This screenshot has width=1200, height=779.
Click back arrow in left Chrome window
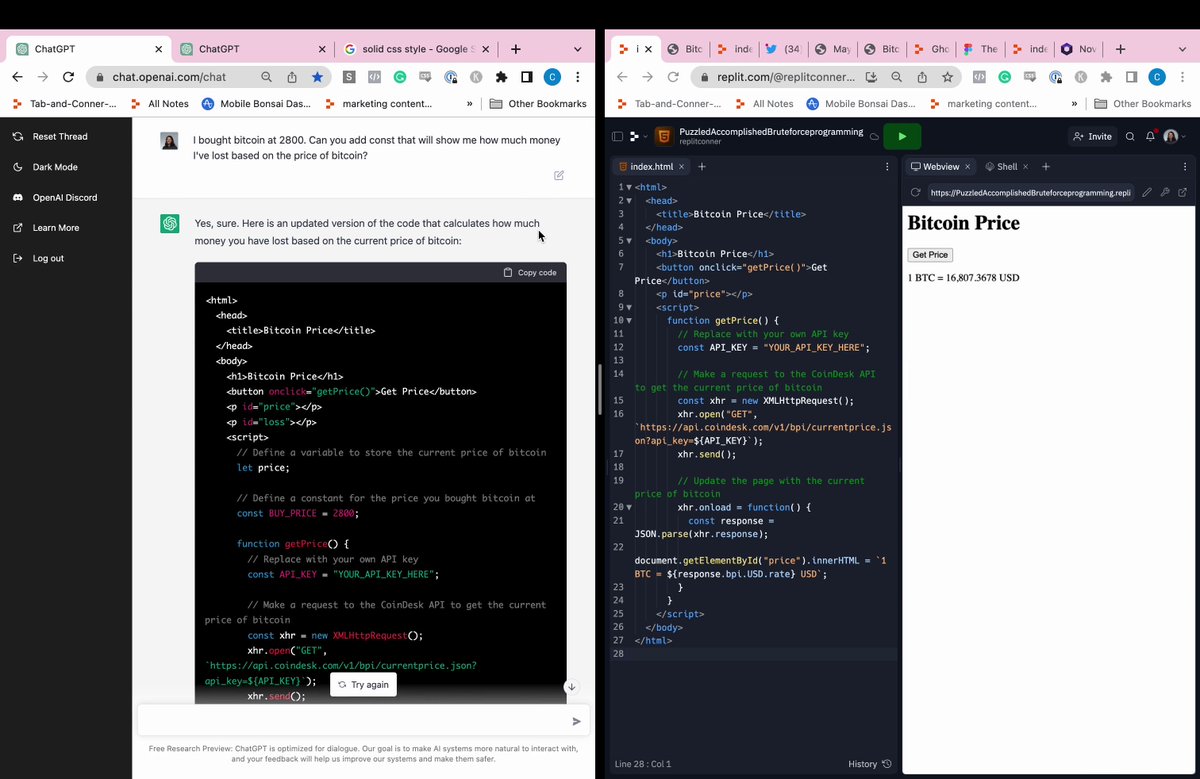pos(18,77)
